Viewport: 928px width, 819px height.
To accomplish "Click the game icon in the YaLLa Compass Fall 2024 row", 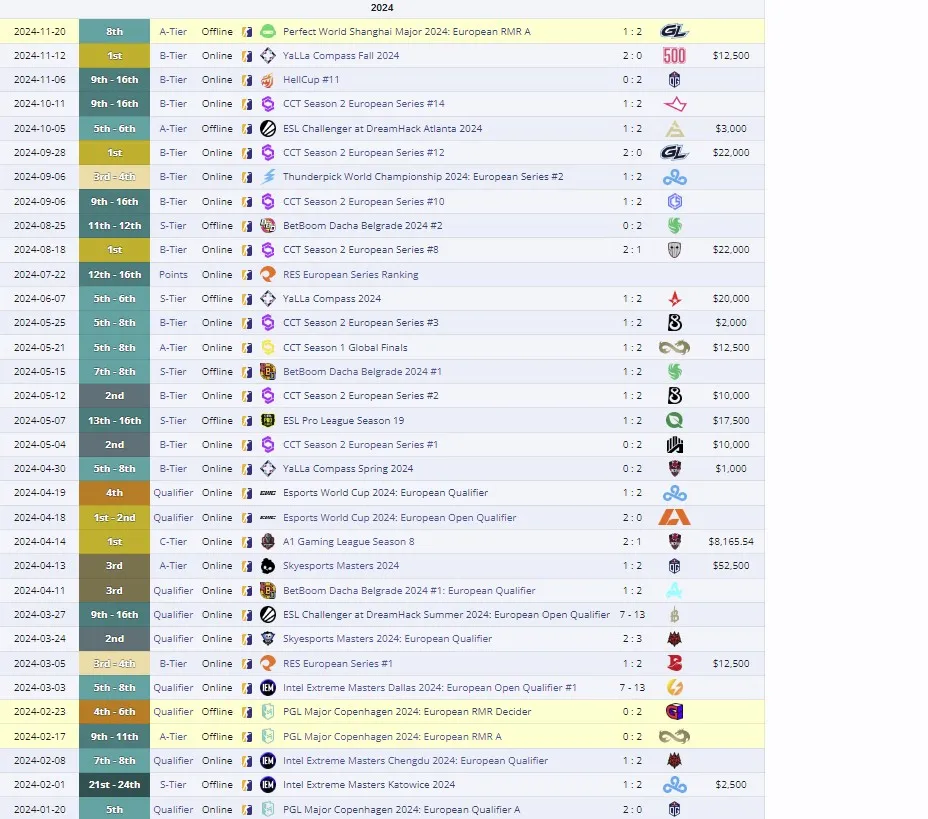I will click(x=247, y=56).
